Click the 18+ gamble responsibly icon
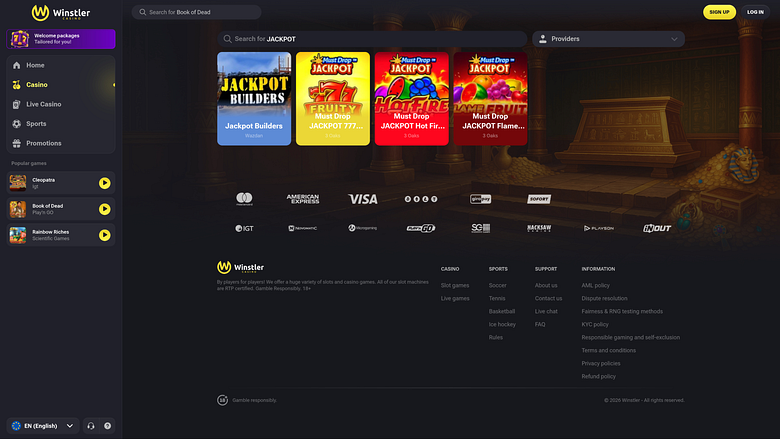 pos(222,400)
